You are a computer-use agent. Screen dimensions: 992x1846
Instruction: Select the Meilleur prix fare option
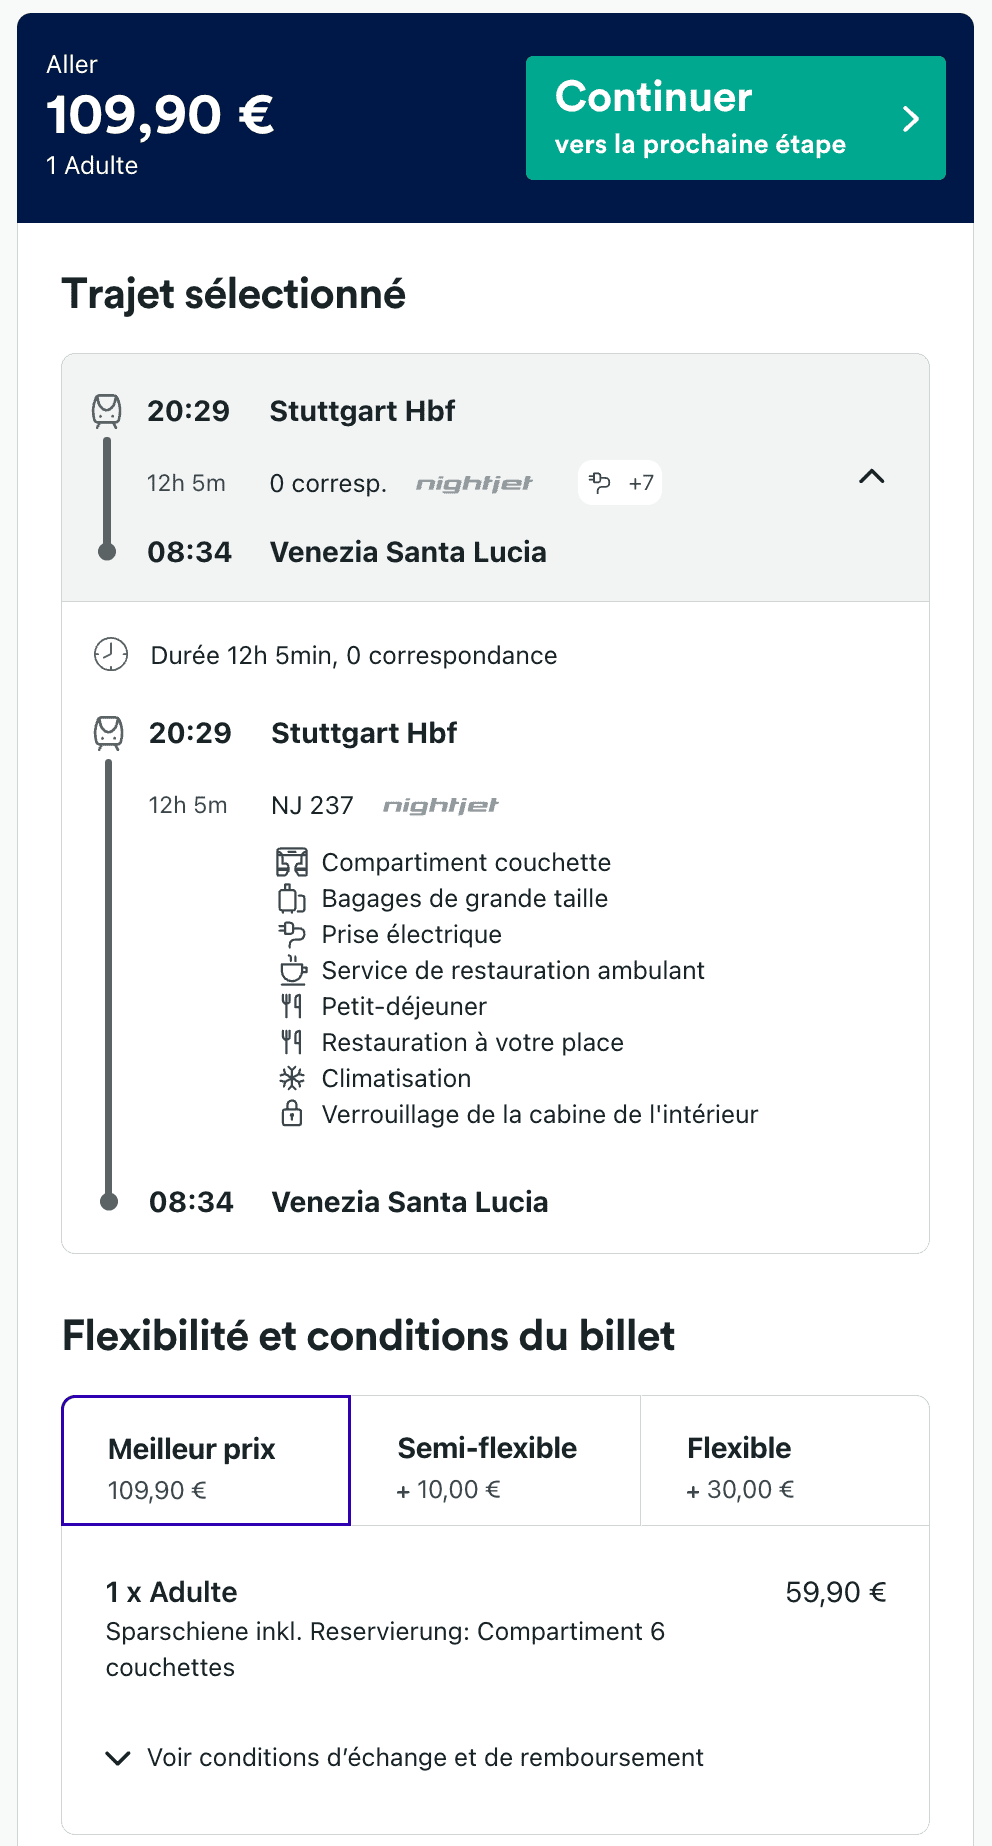(205, 1461)
